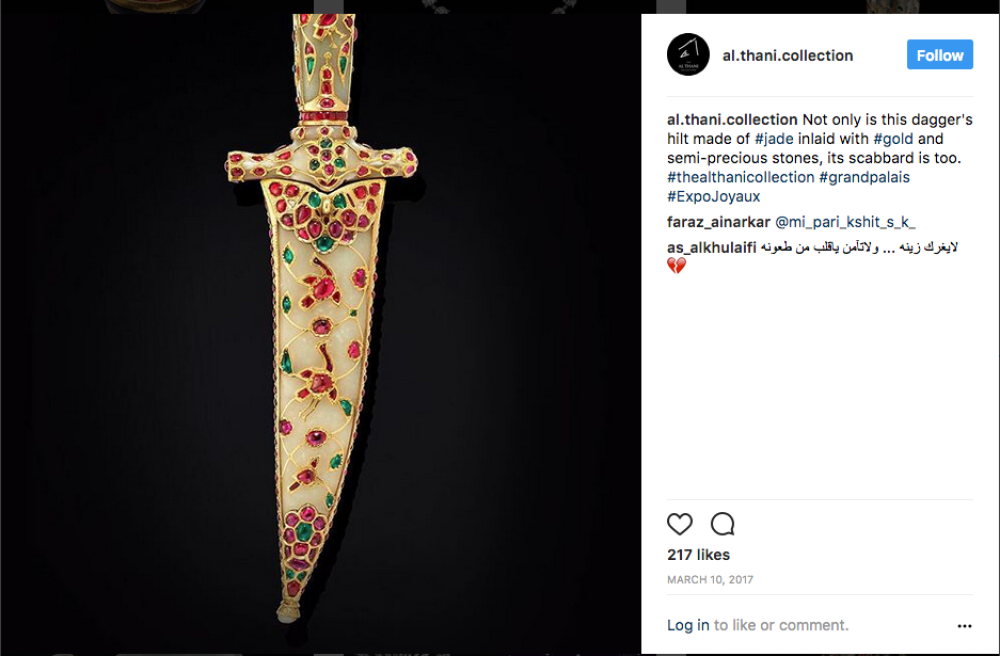The image size is (1000, 656).
Task: Click the #ExpoJoyaux hashtag
Action: pyautogui.click(x=714, y=196)
